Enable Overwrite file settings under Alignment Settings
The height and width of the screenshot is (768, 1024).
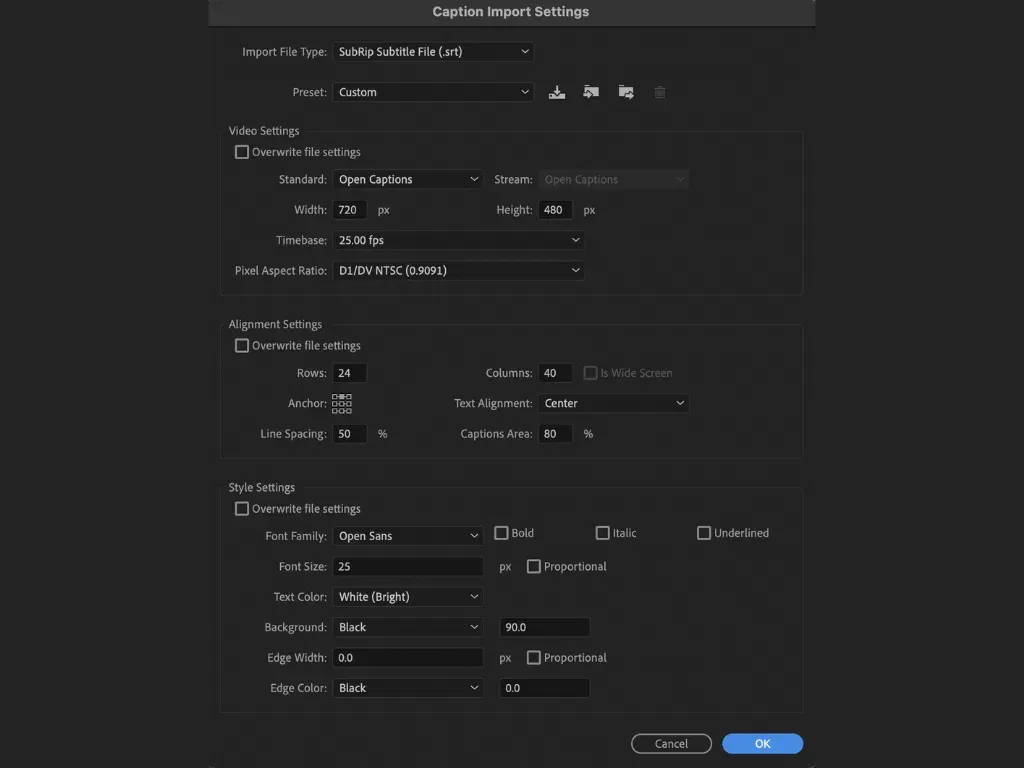point(242,345)
